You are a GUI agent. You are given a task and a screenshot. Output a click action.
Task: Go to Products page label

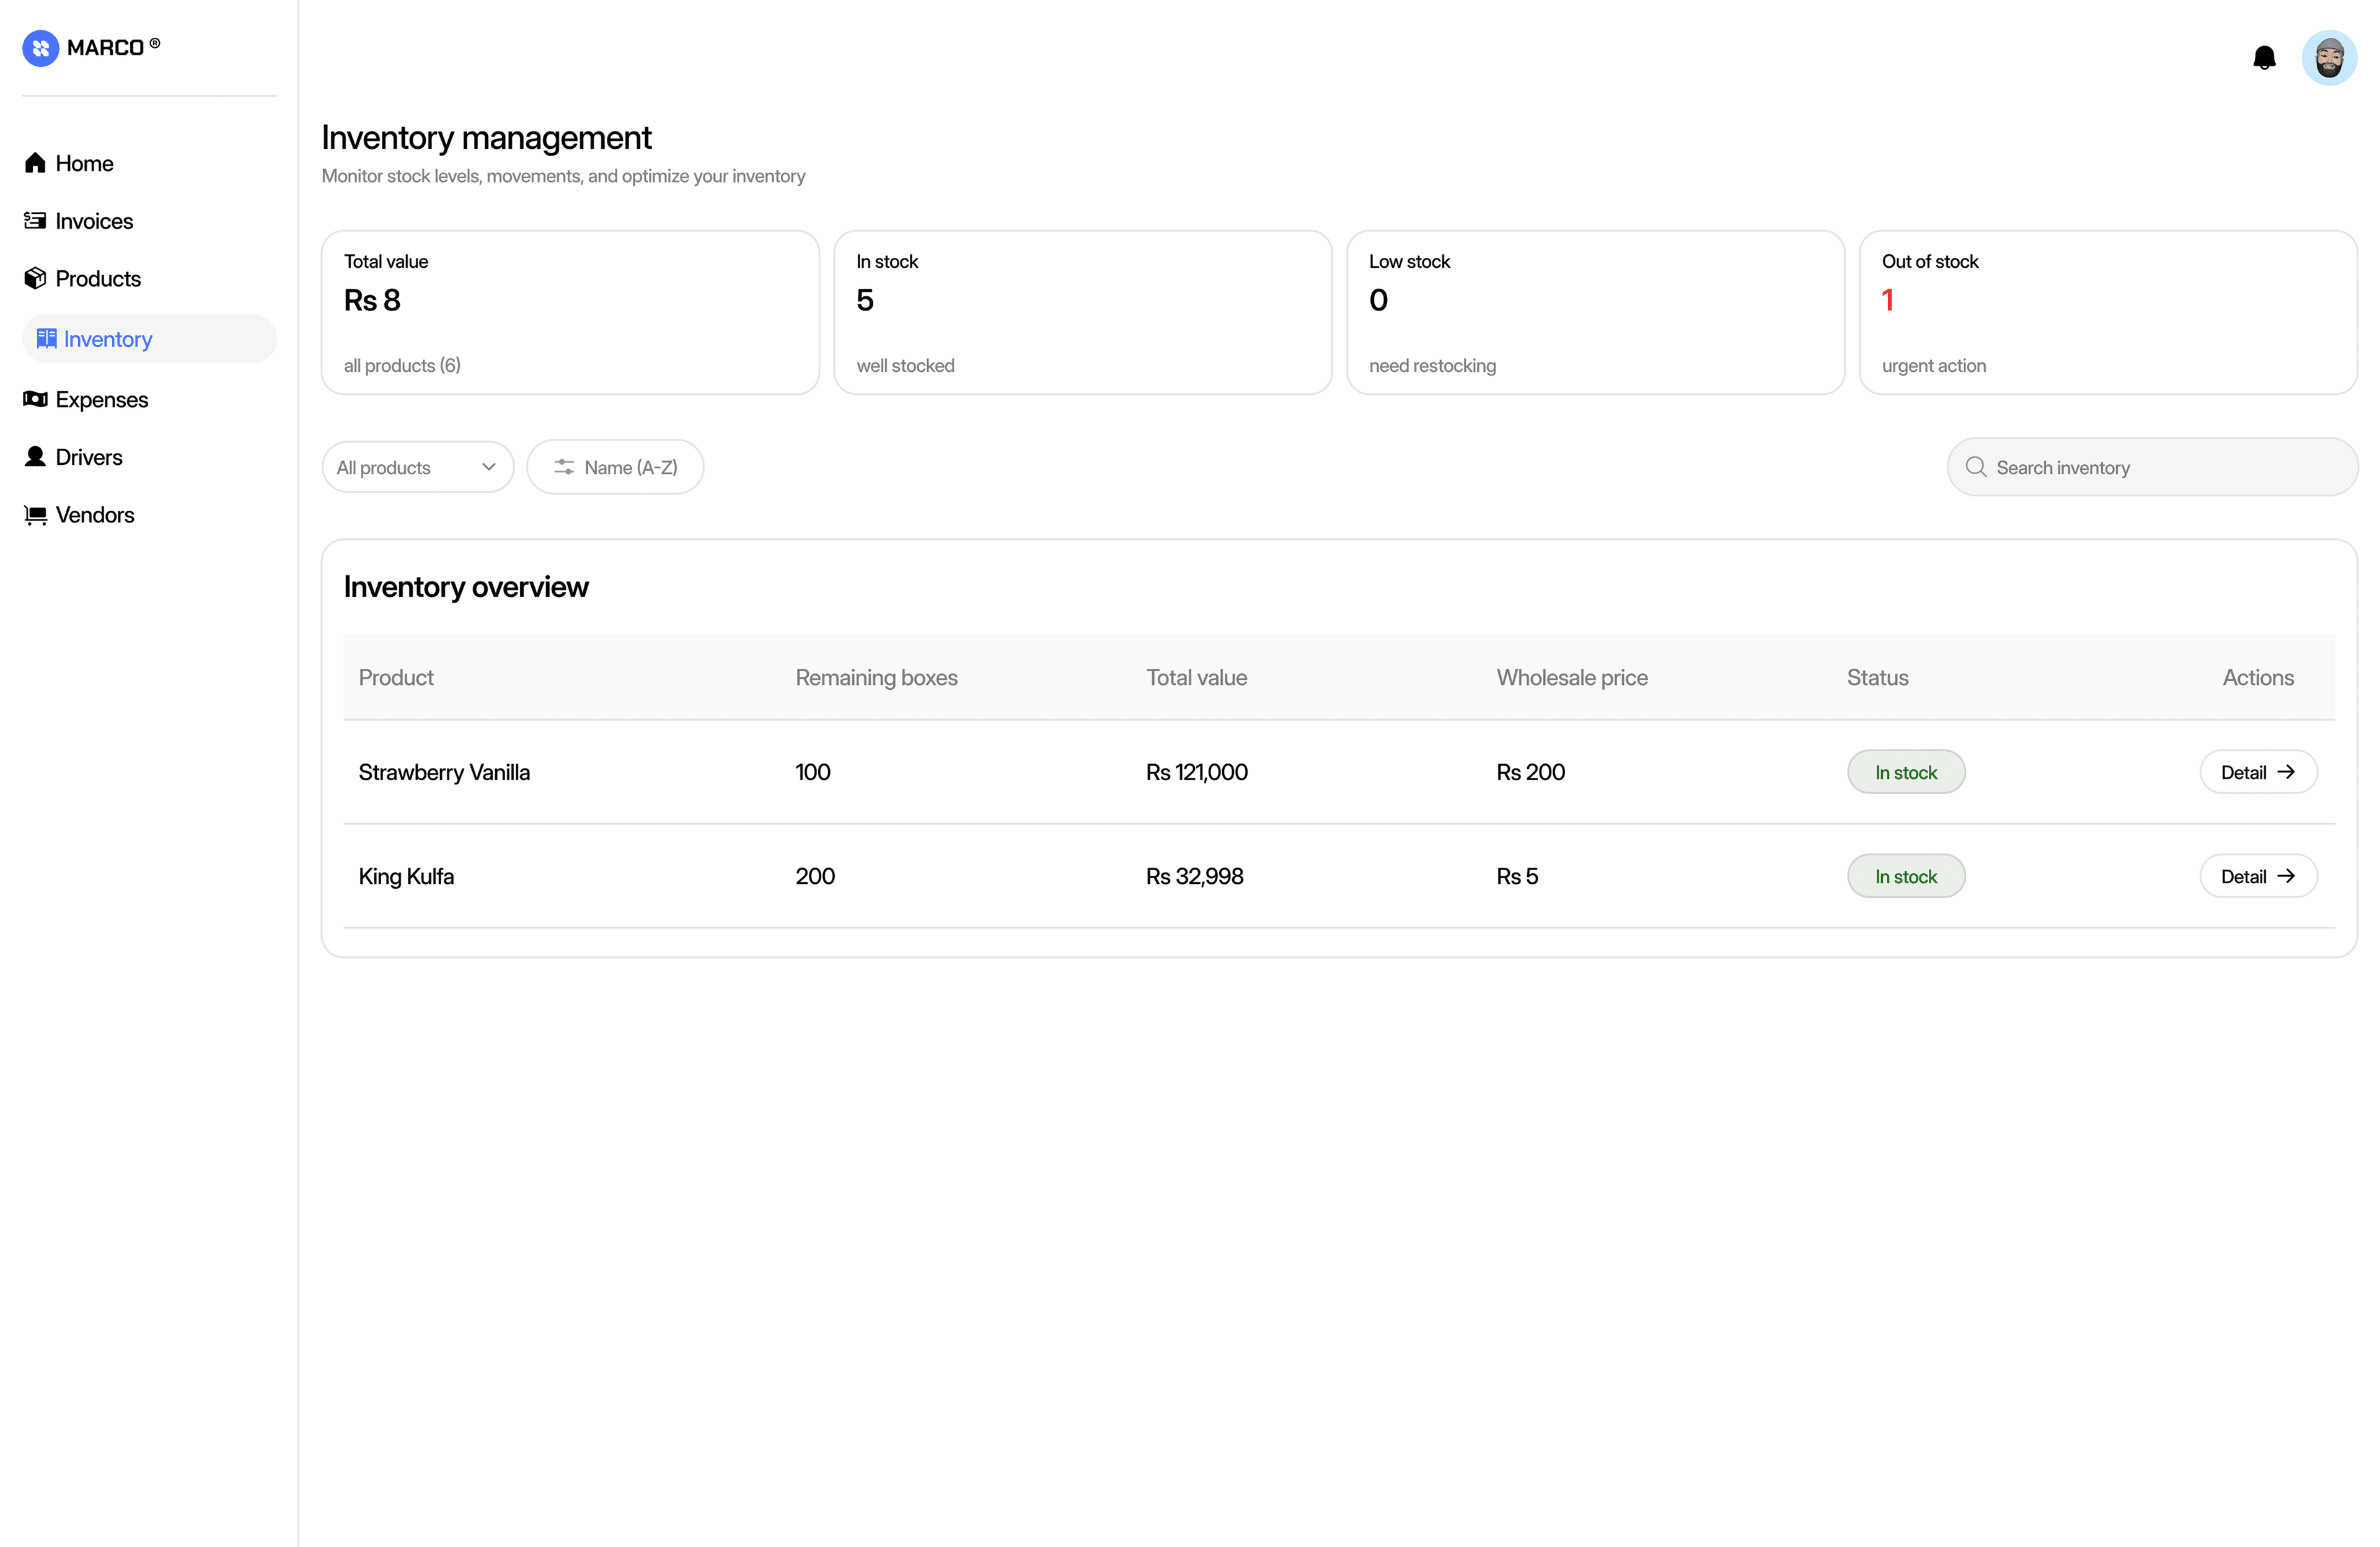coord(98,278)
